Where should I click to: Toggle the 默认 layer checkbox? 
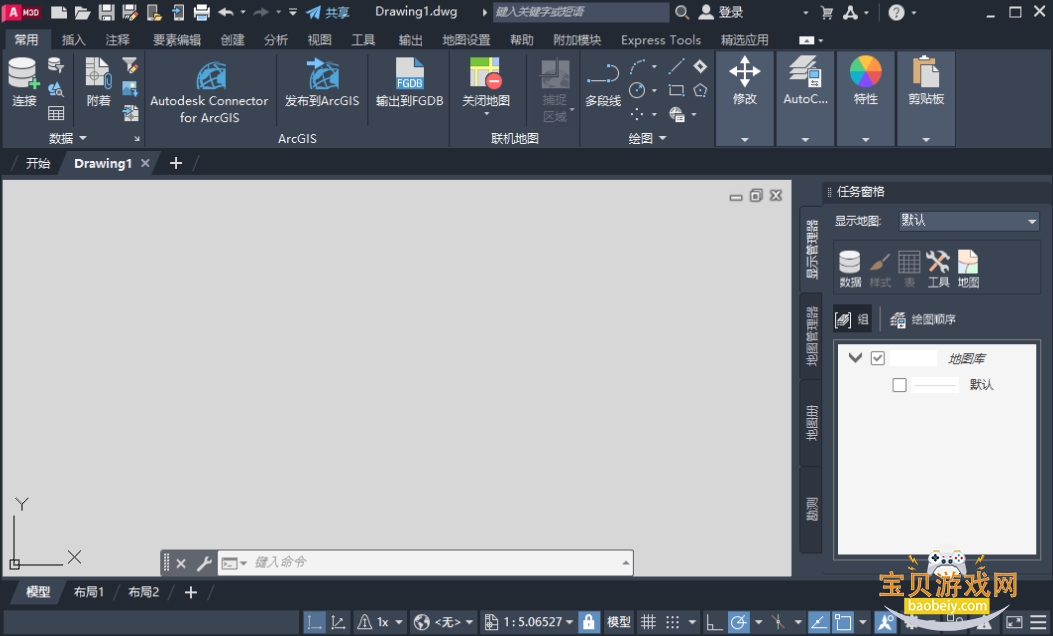tap(899, 385)
